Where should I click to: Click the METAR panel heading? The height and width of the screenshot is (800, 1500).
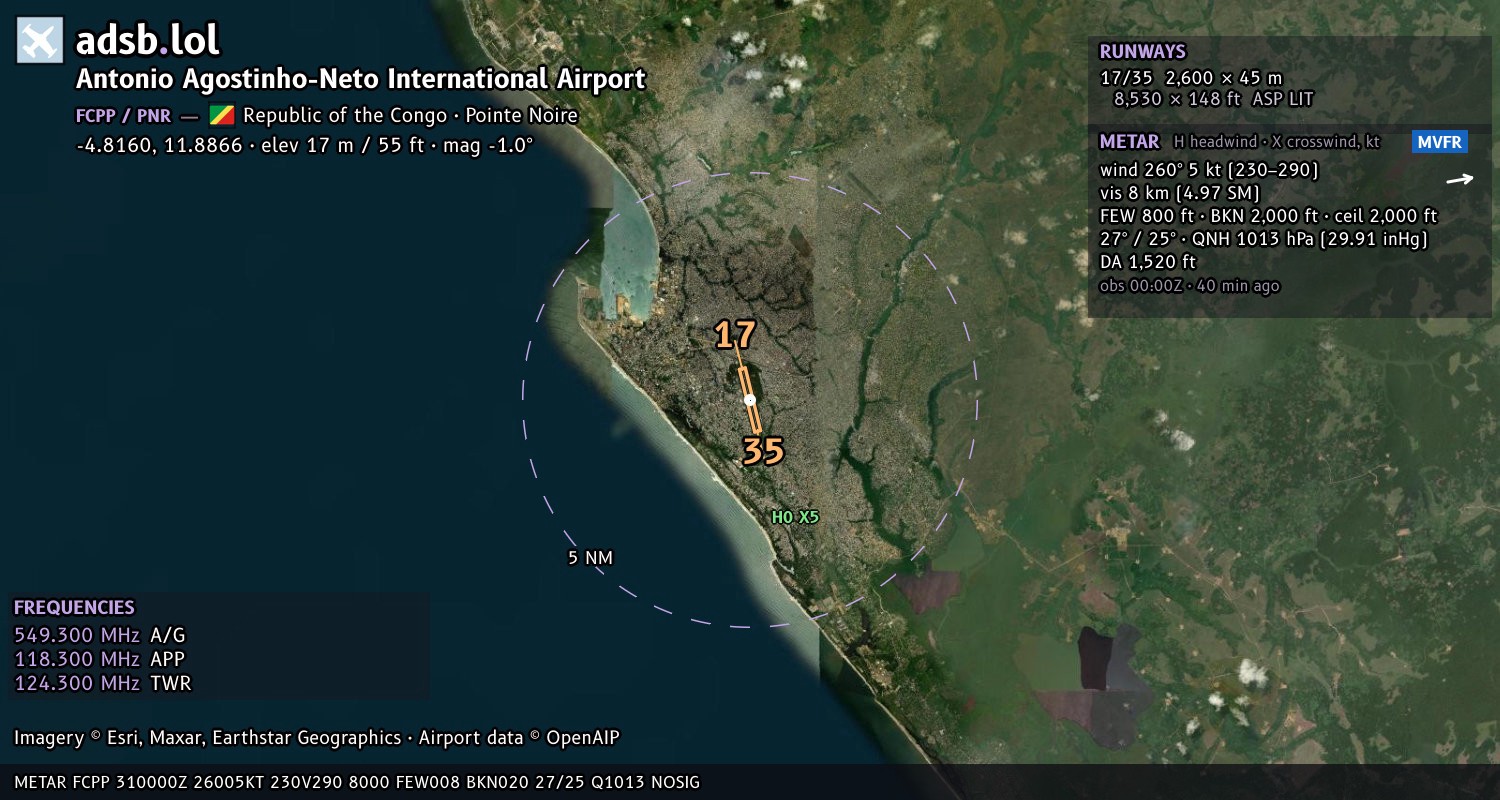1129,142
